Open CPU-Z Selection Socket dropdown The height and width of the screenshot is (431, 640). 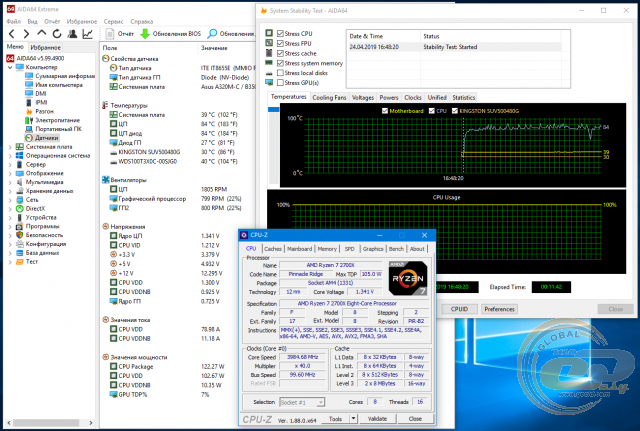[302, 402]
